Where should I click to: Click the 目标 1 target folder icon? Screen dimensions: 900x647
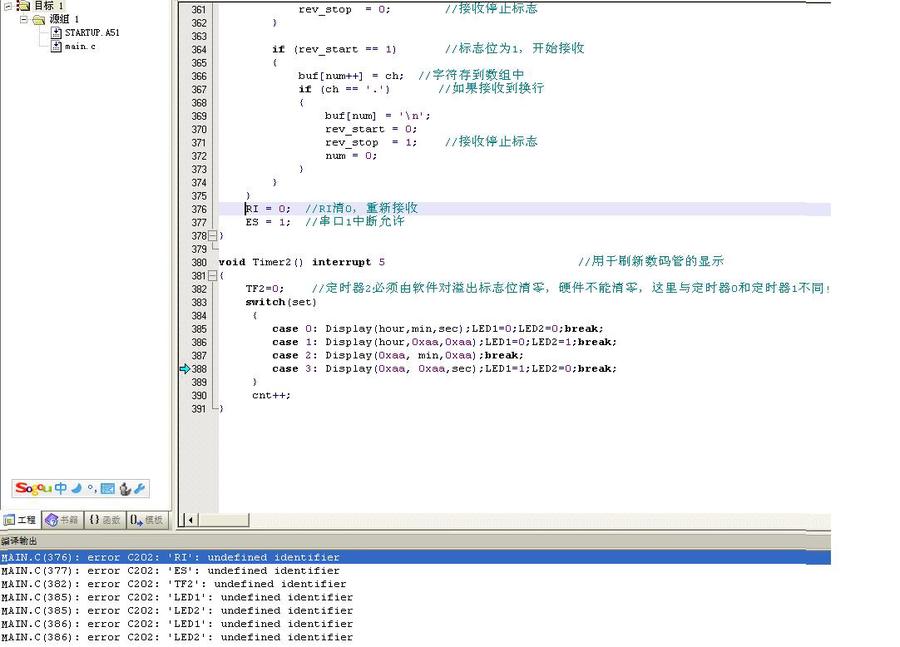pyautogui.click(x=23, y=6)
